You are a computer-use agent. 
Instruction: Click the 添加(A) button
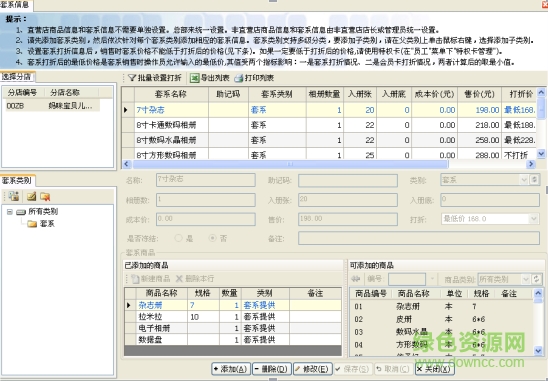coord(231,369)
